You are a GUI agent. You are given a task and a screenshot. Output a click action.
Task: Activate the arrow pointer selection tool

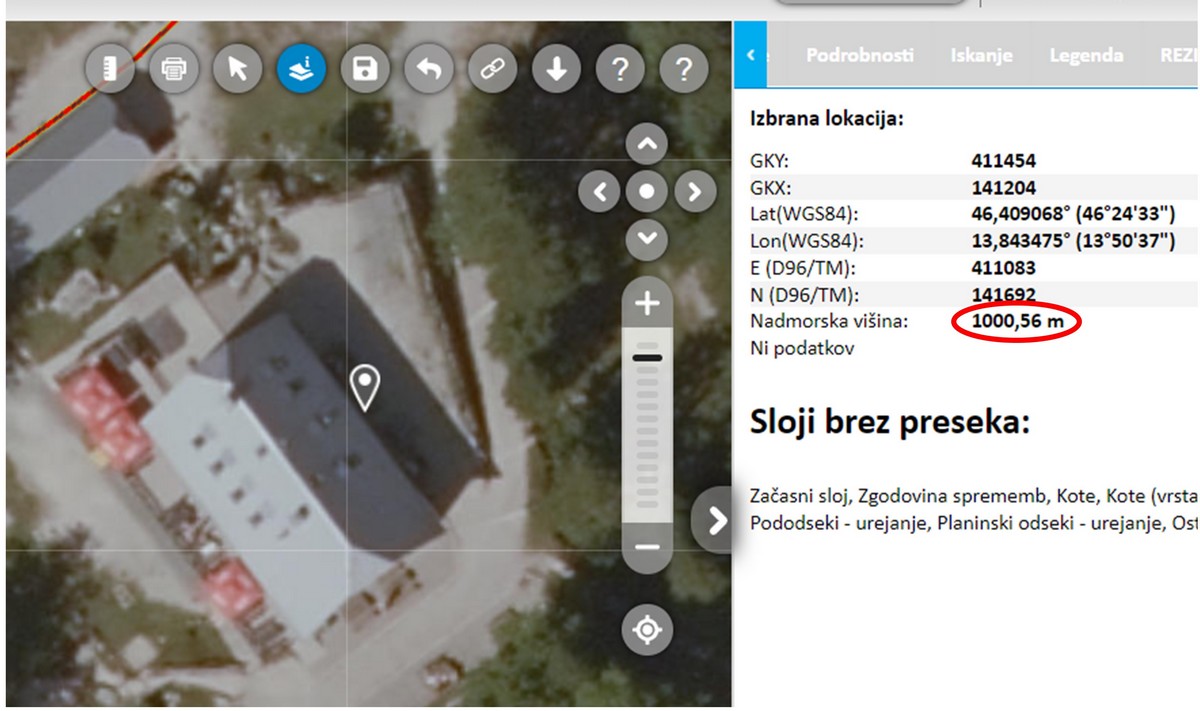(237, 69)
